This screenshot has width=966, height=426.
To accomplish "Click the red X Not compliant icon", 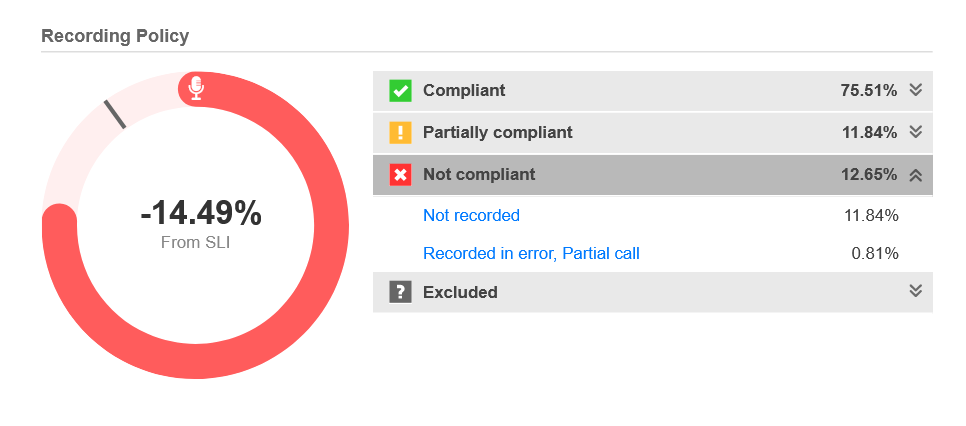I will click(x=400, y=175).
